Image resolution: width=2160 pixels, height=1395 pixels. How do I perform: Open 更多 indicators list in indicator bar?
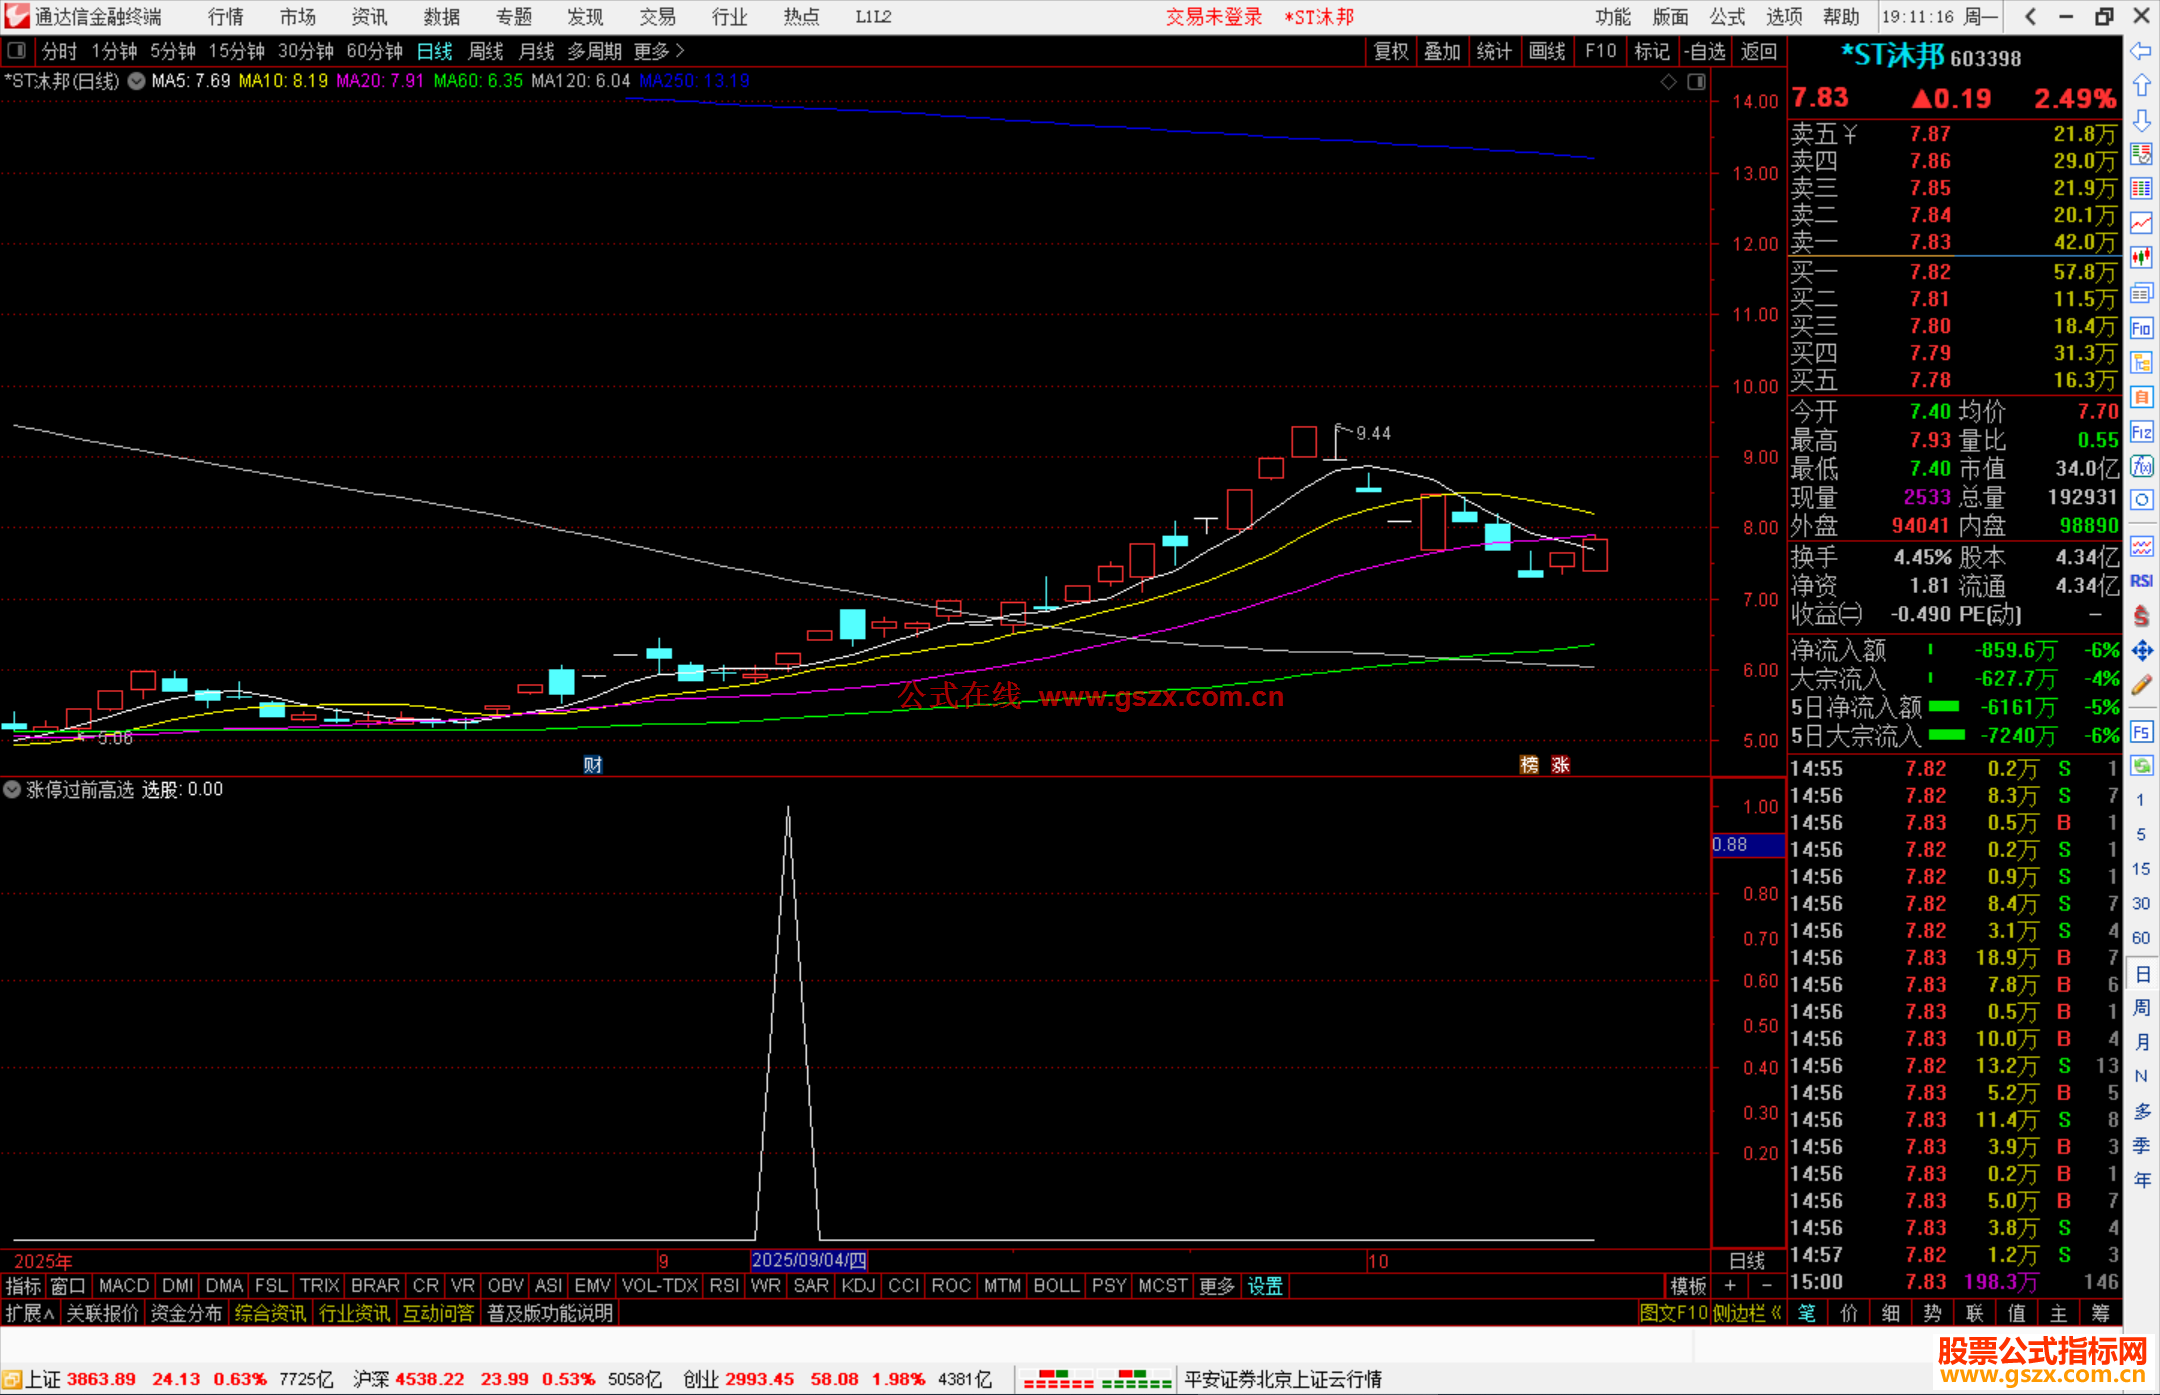[1217, 1286]
